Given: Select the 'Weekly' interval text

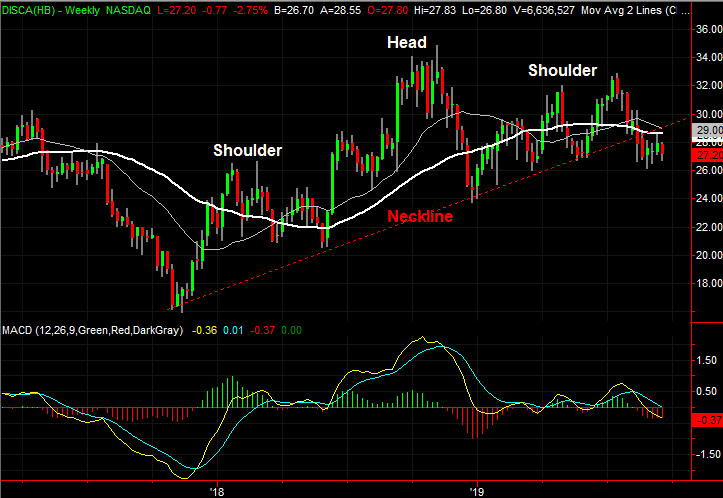Looking at the screenshot, I should (x=82, y=10).
